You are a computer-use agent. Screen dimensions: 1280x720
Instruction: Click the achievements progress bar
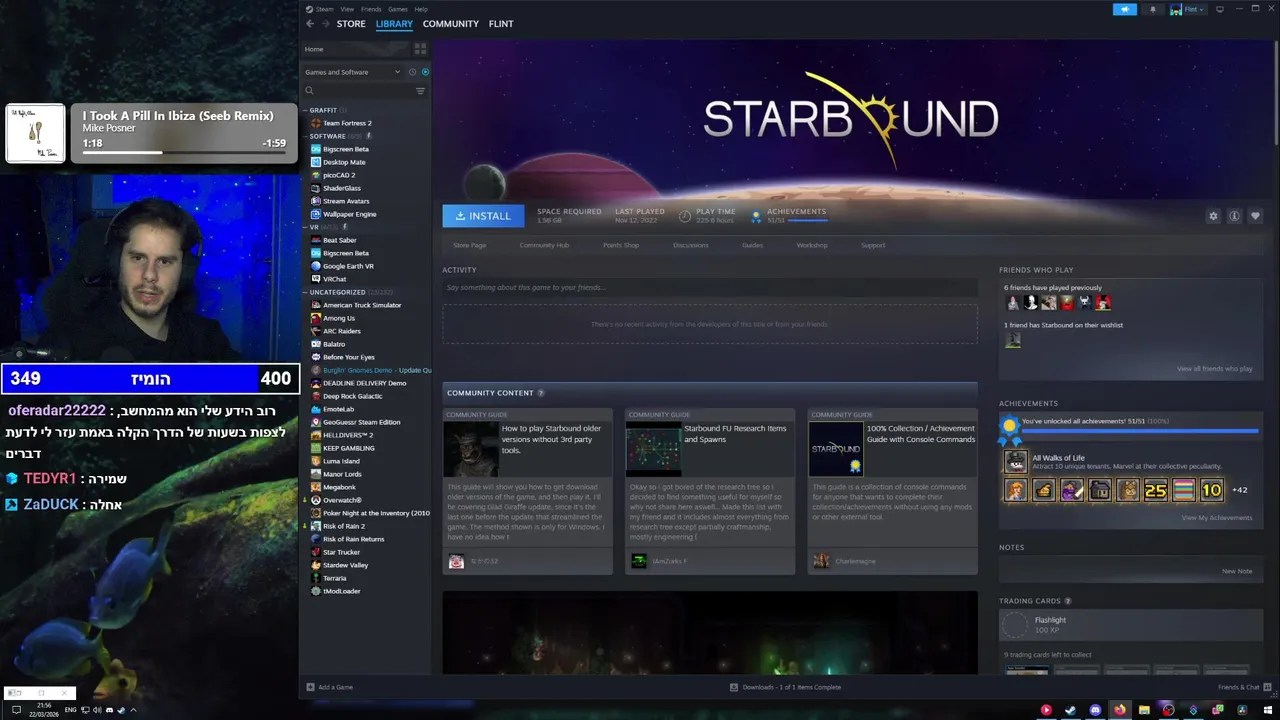tap(1139, 431)
